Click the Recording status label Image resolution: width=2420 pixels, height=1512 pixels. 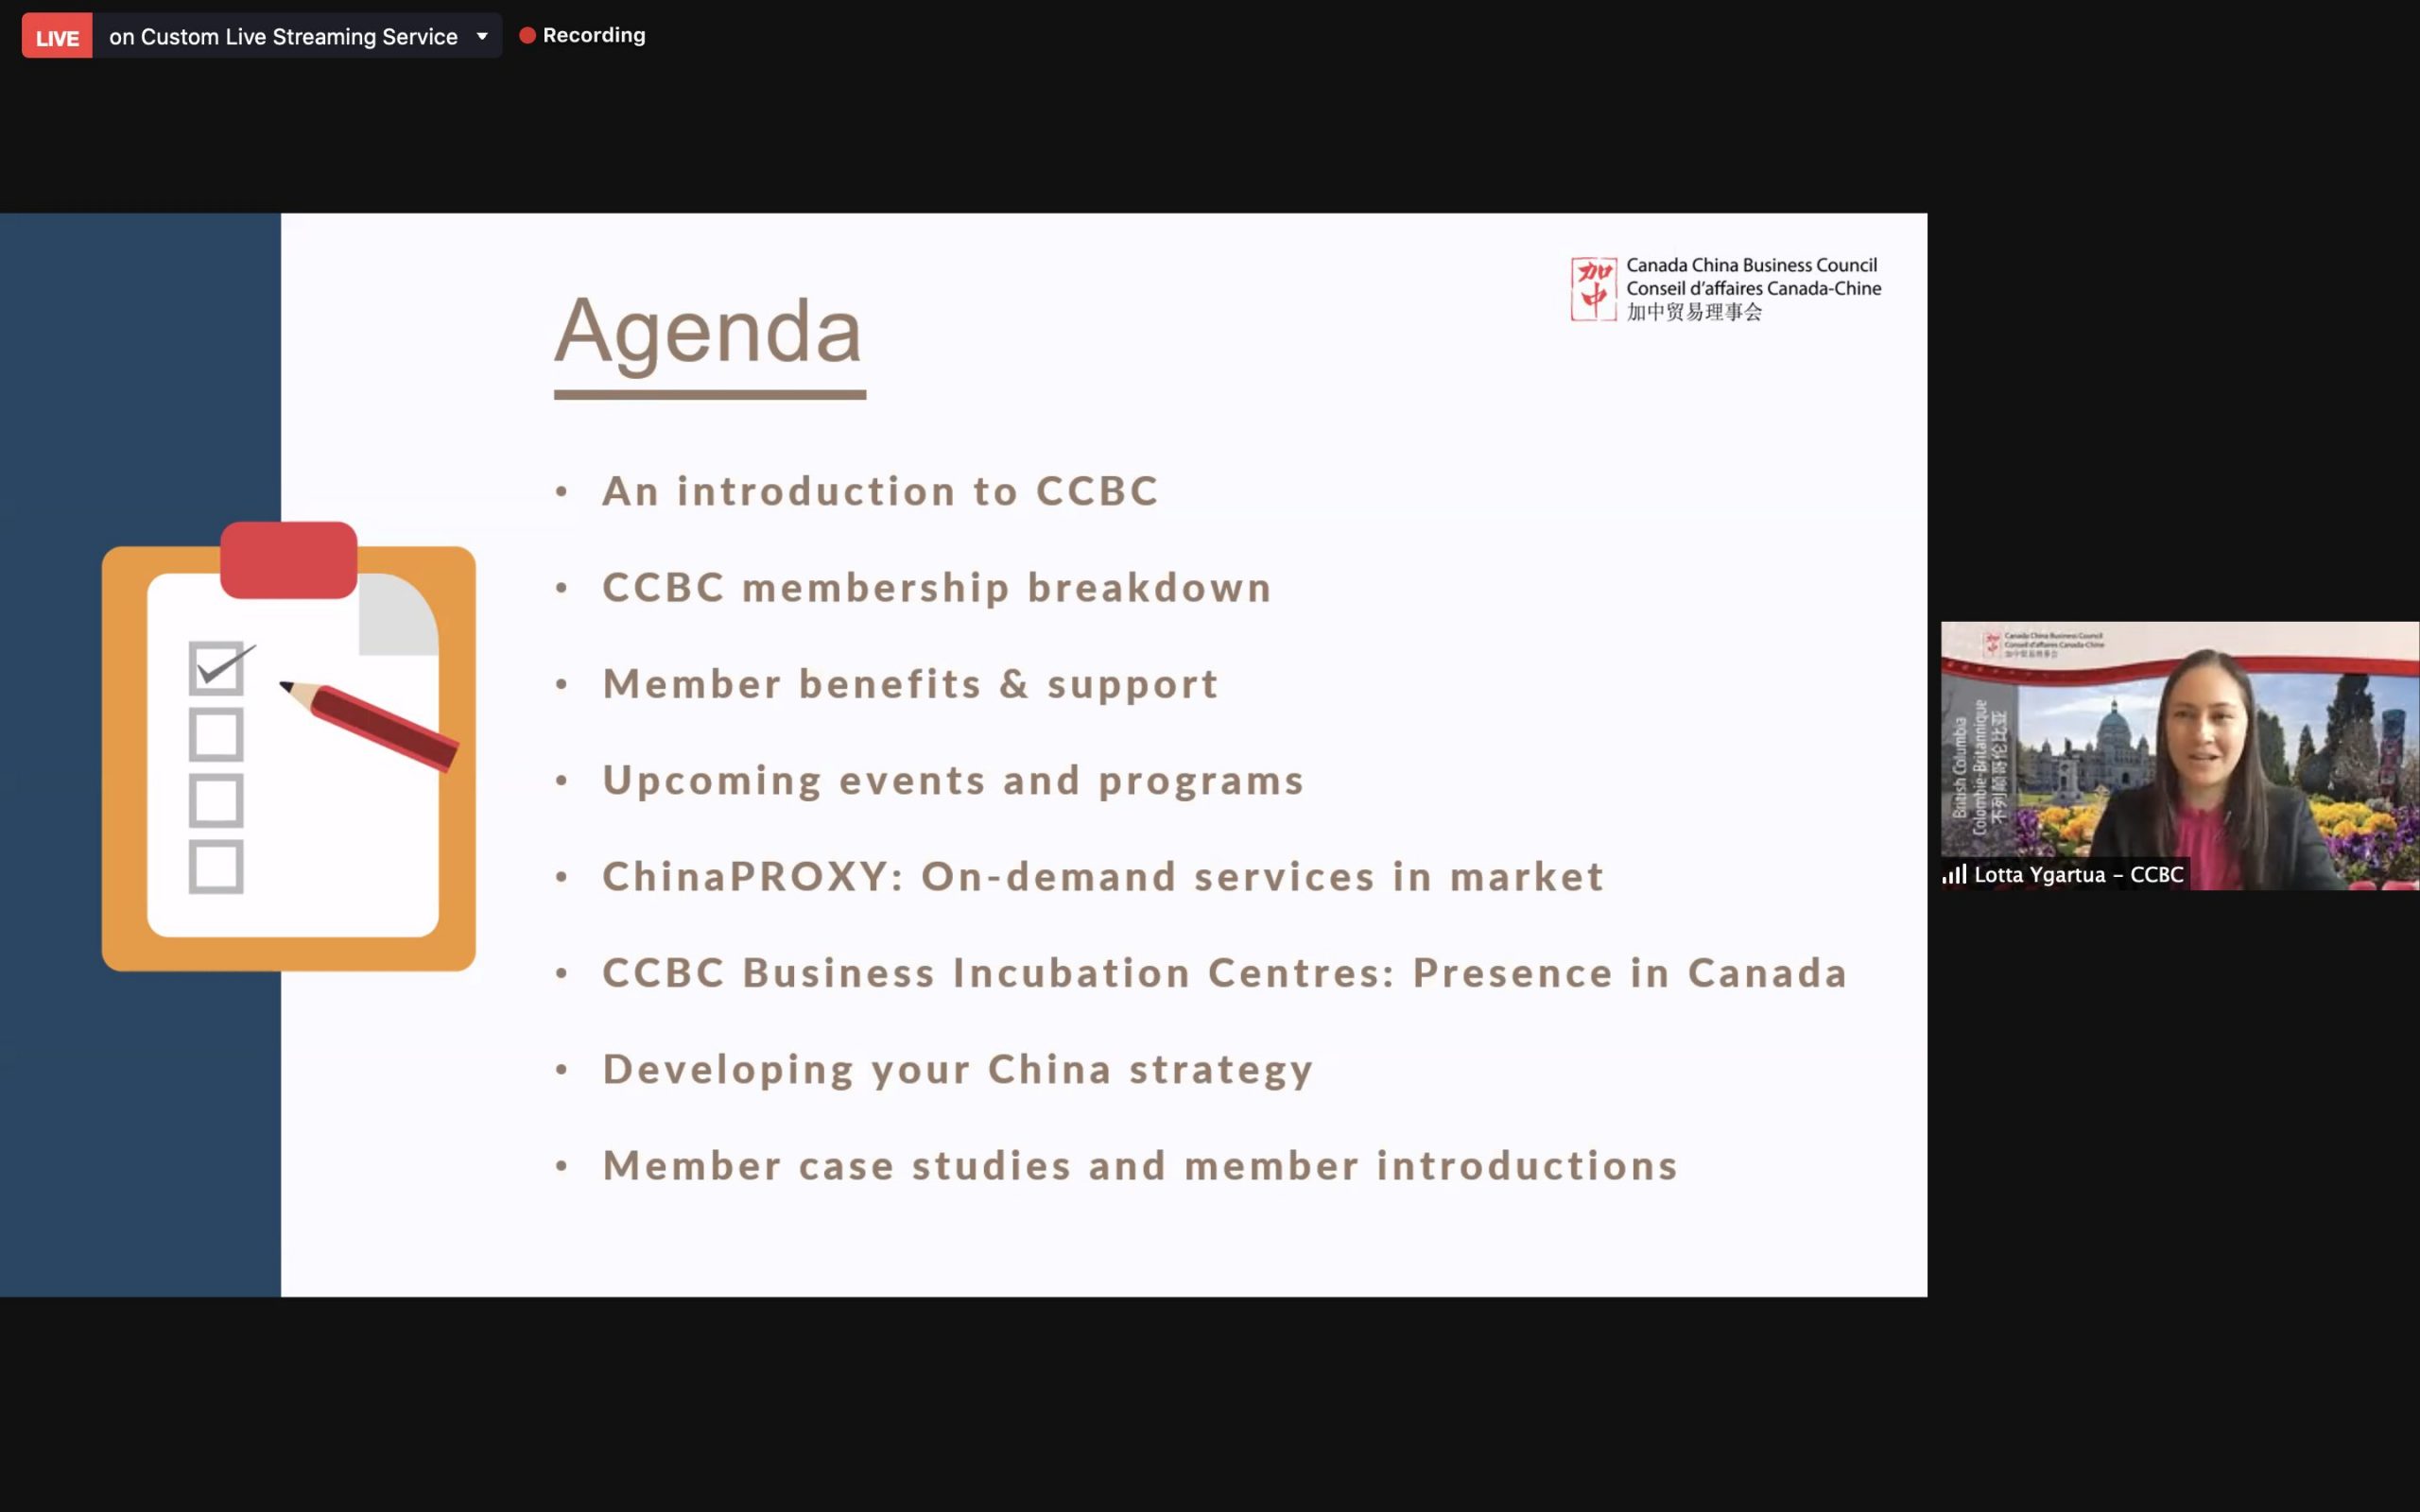pyautogui.click(x=594, y=36)
